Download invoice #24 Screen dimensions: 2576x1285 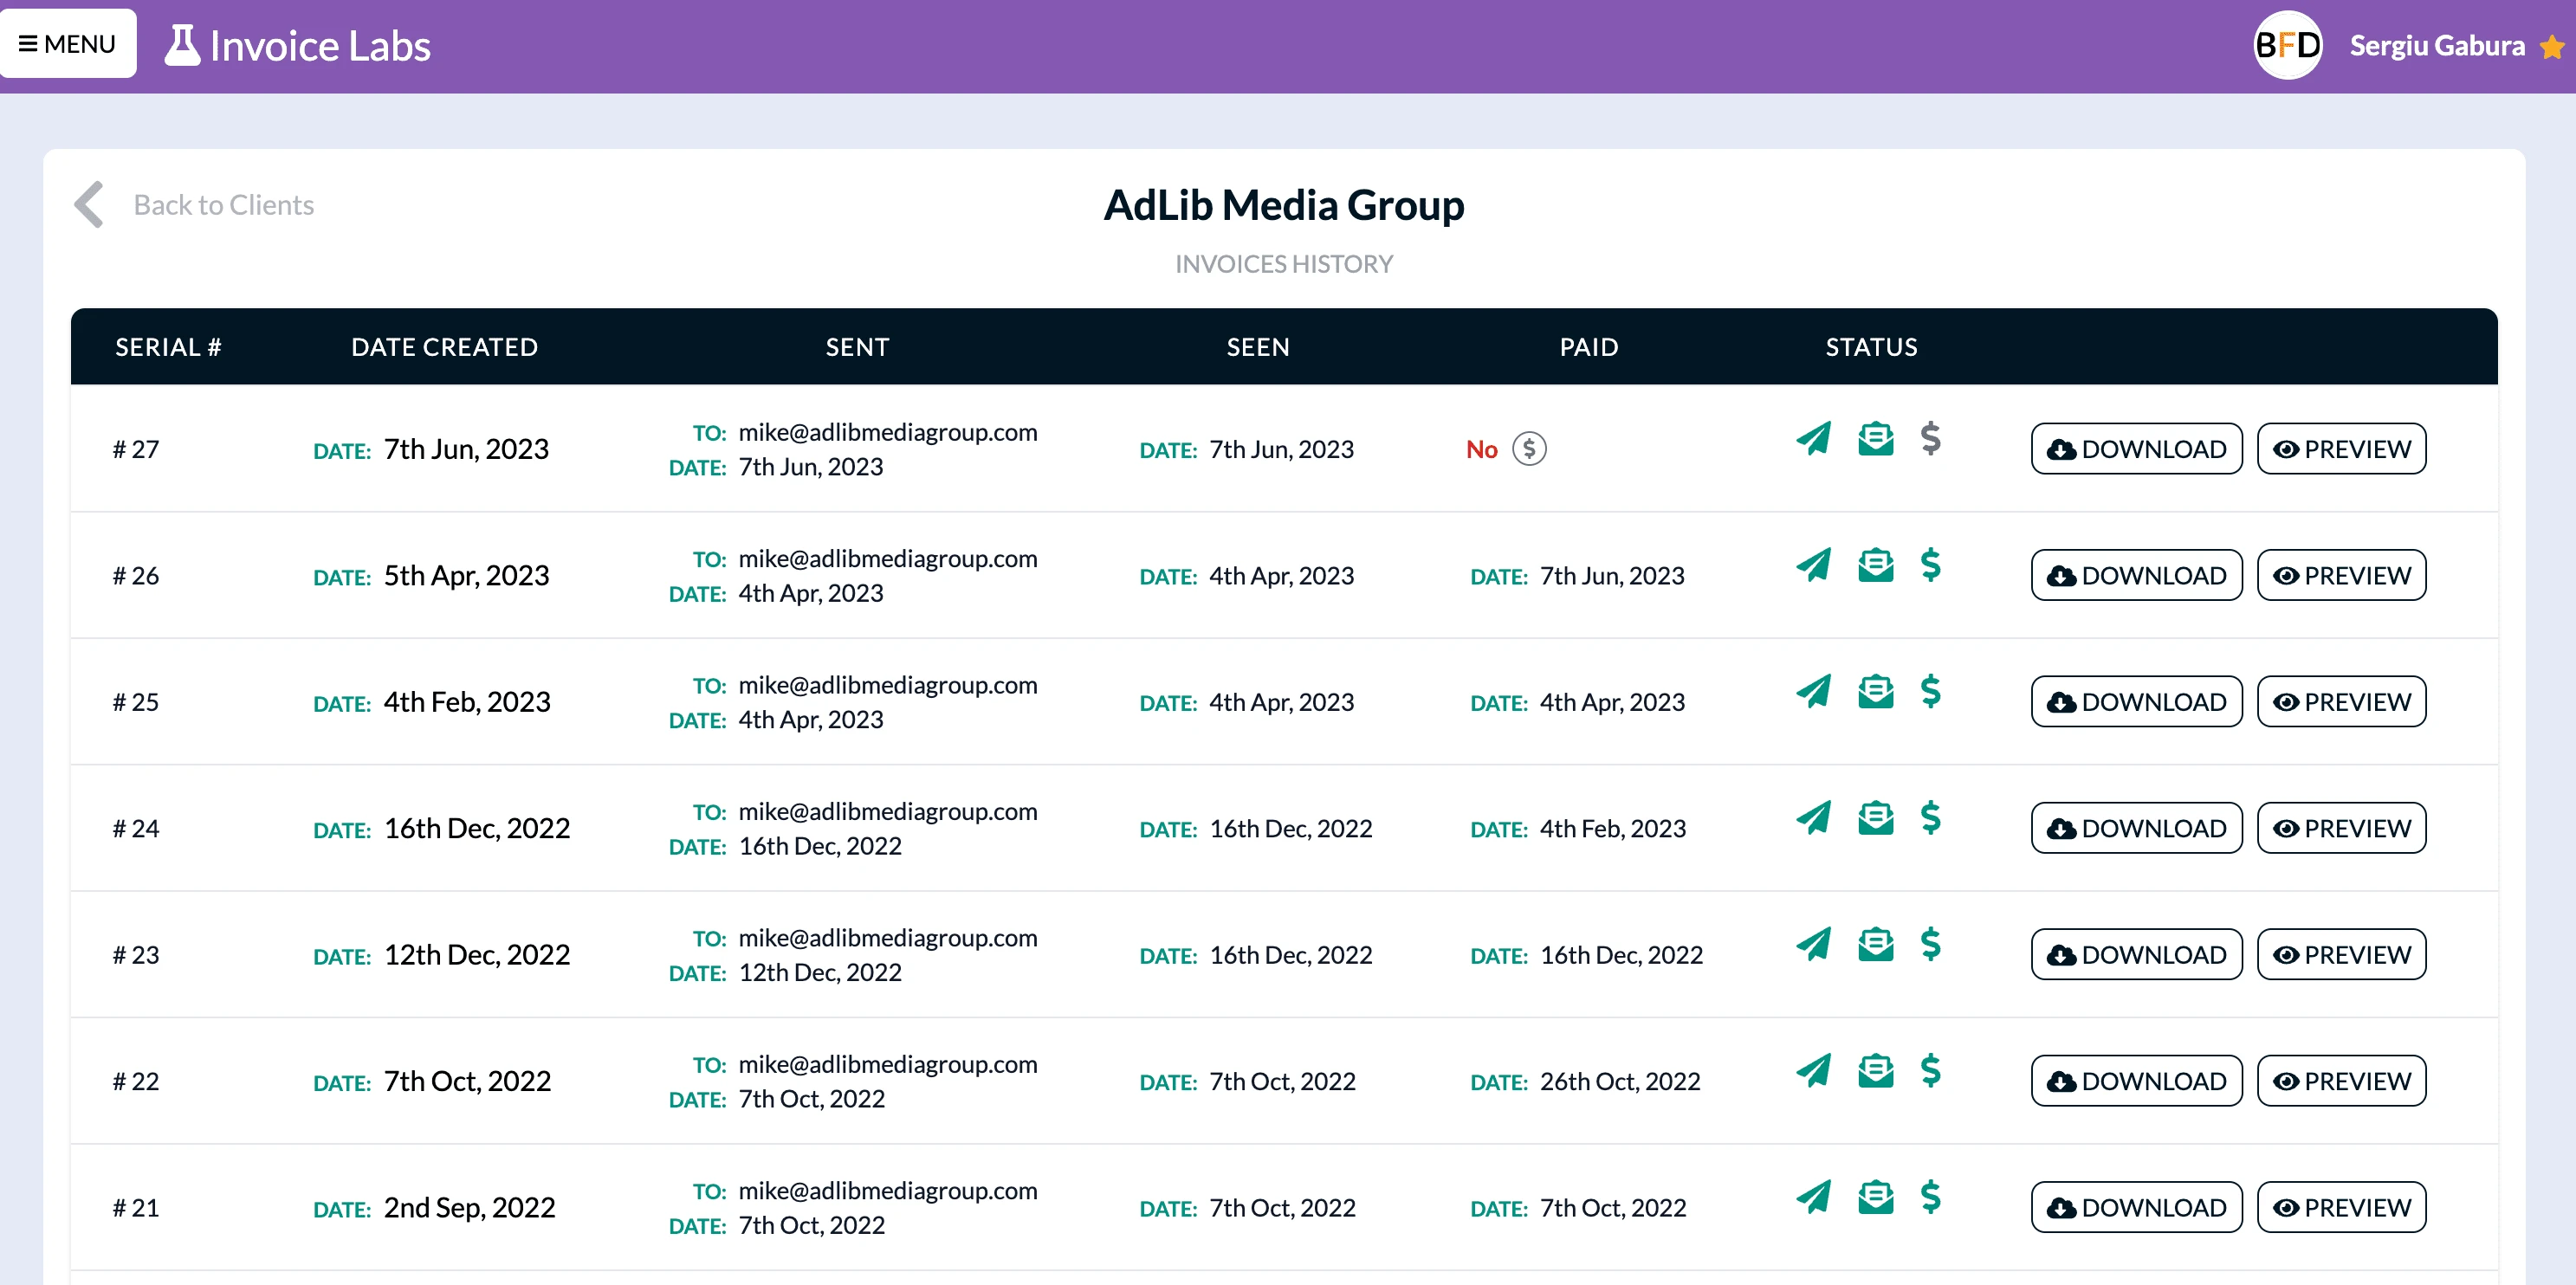(x=2136, y=828)
